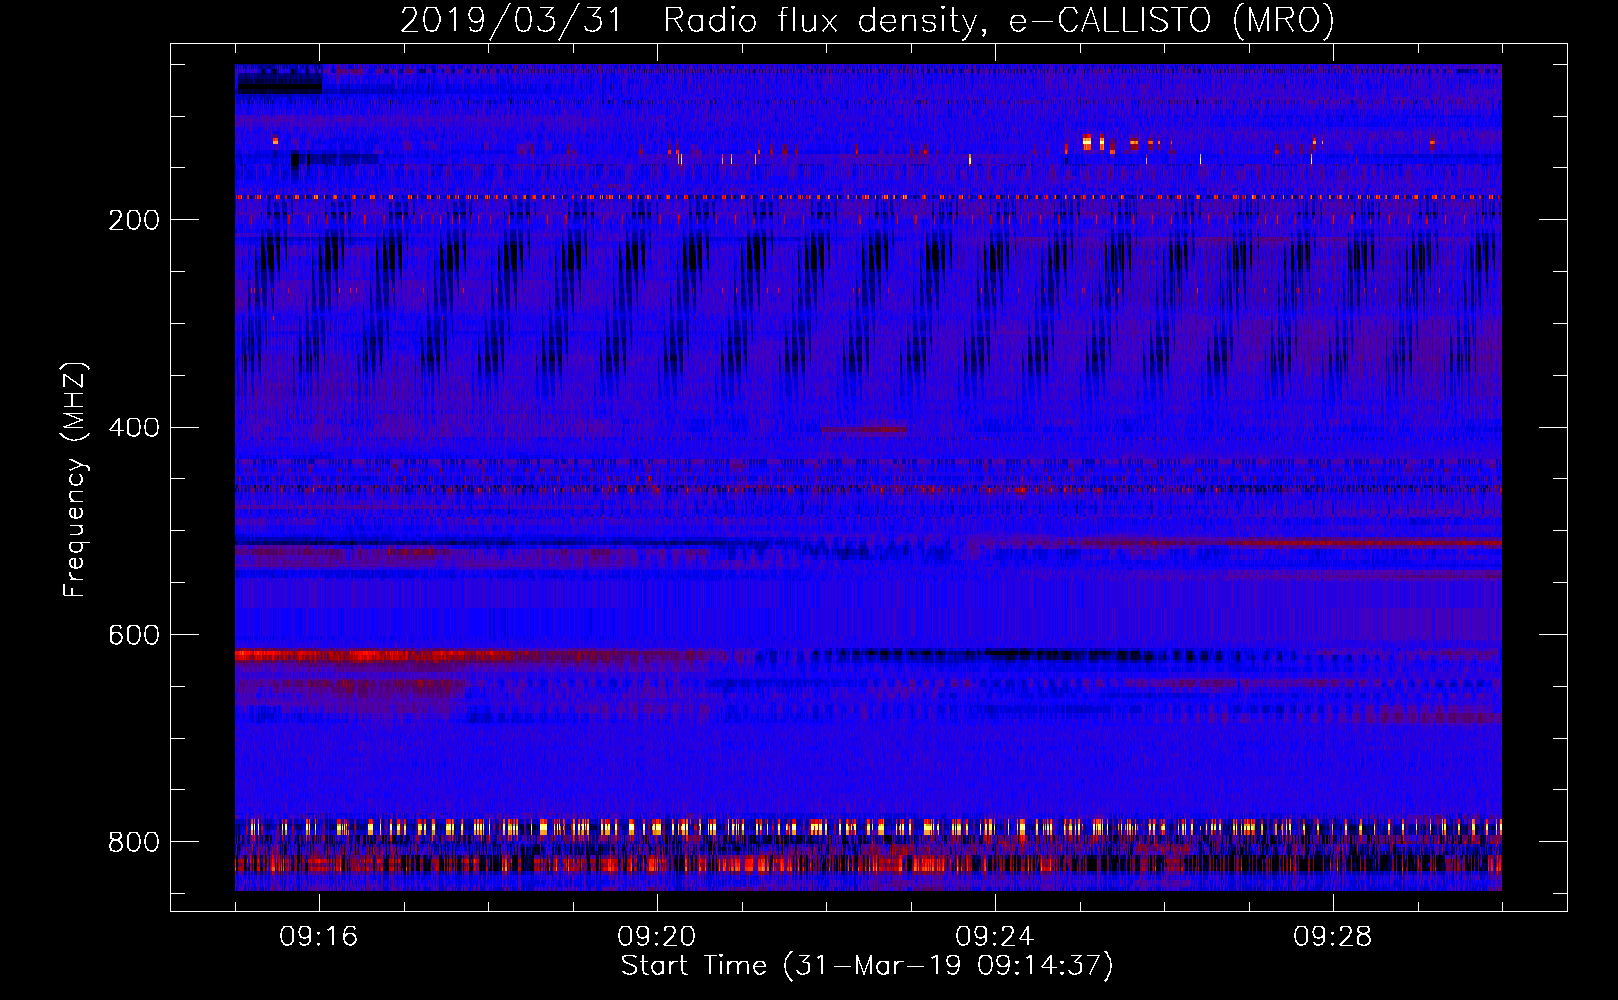Click the 09:24 time tick label

(995, 937)
